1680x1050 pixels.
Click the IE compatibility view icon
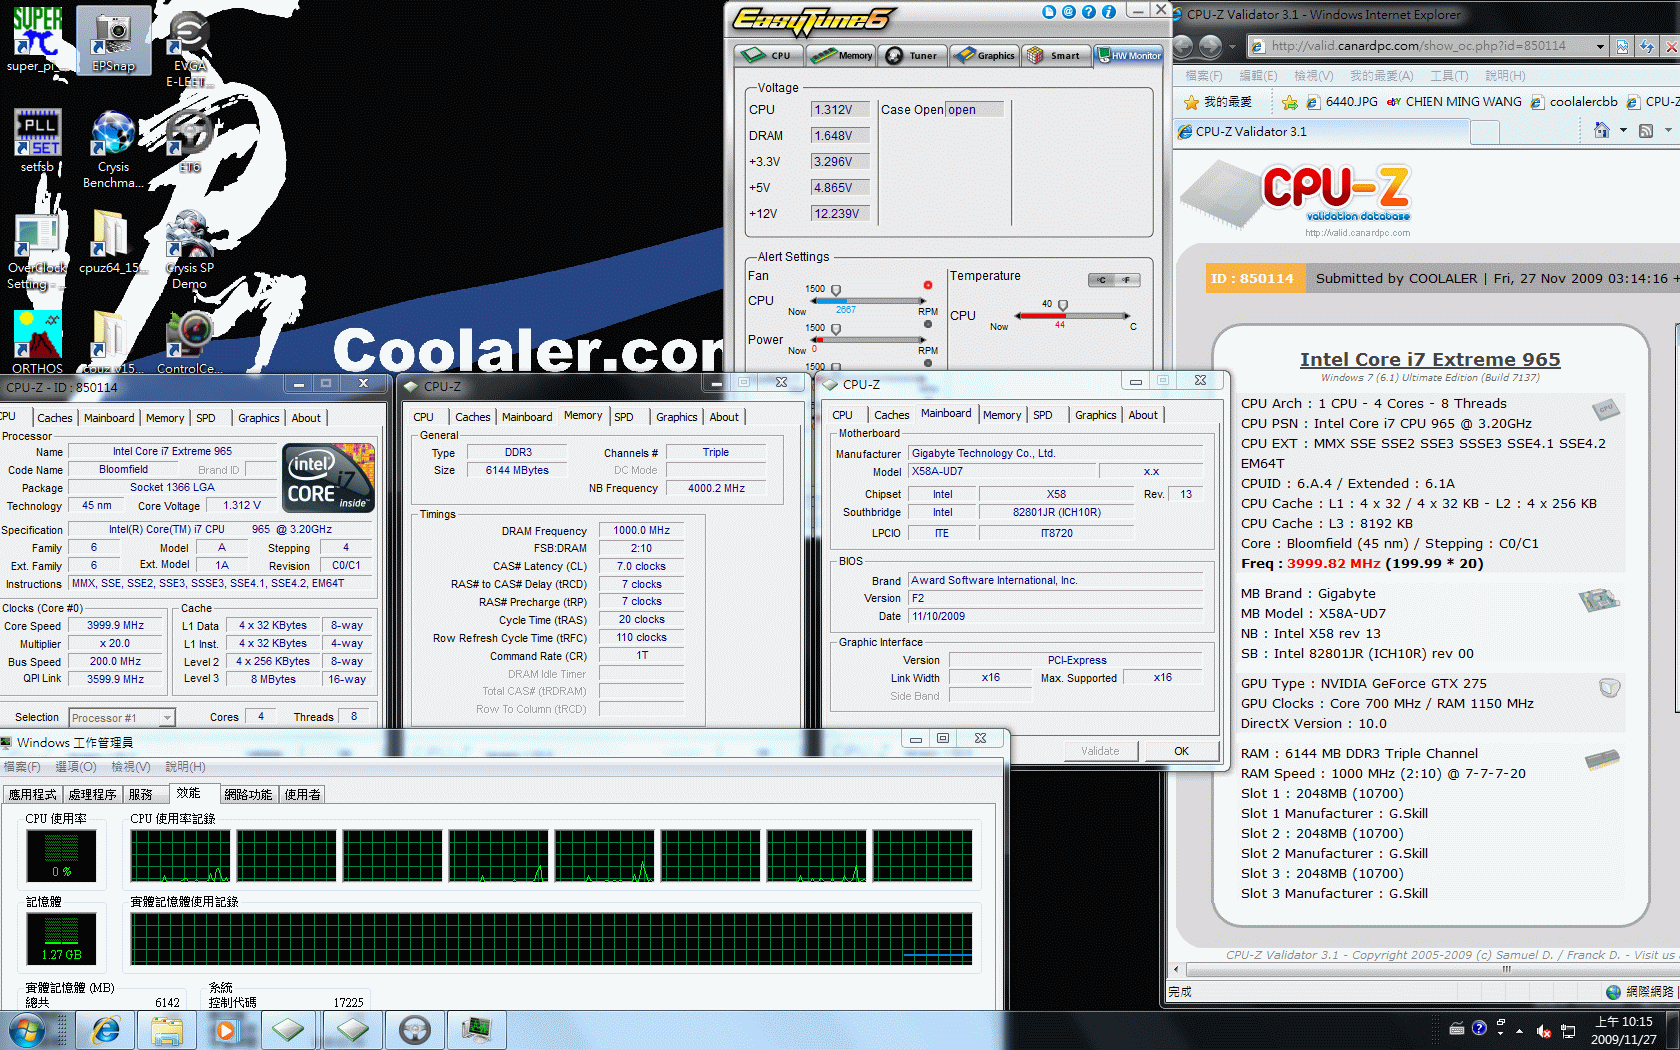pyautogui.click(x=1622, y=46)
